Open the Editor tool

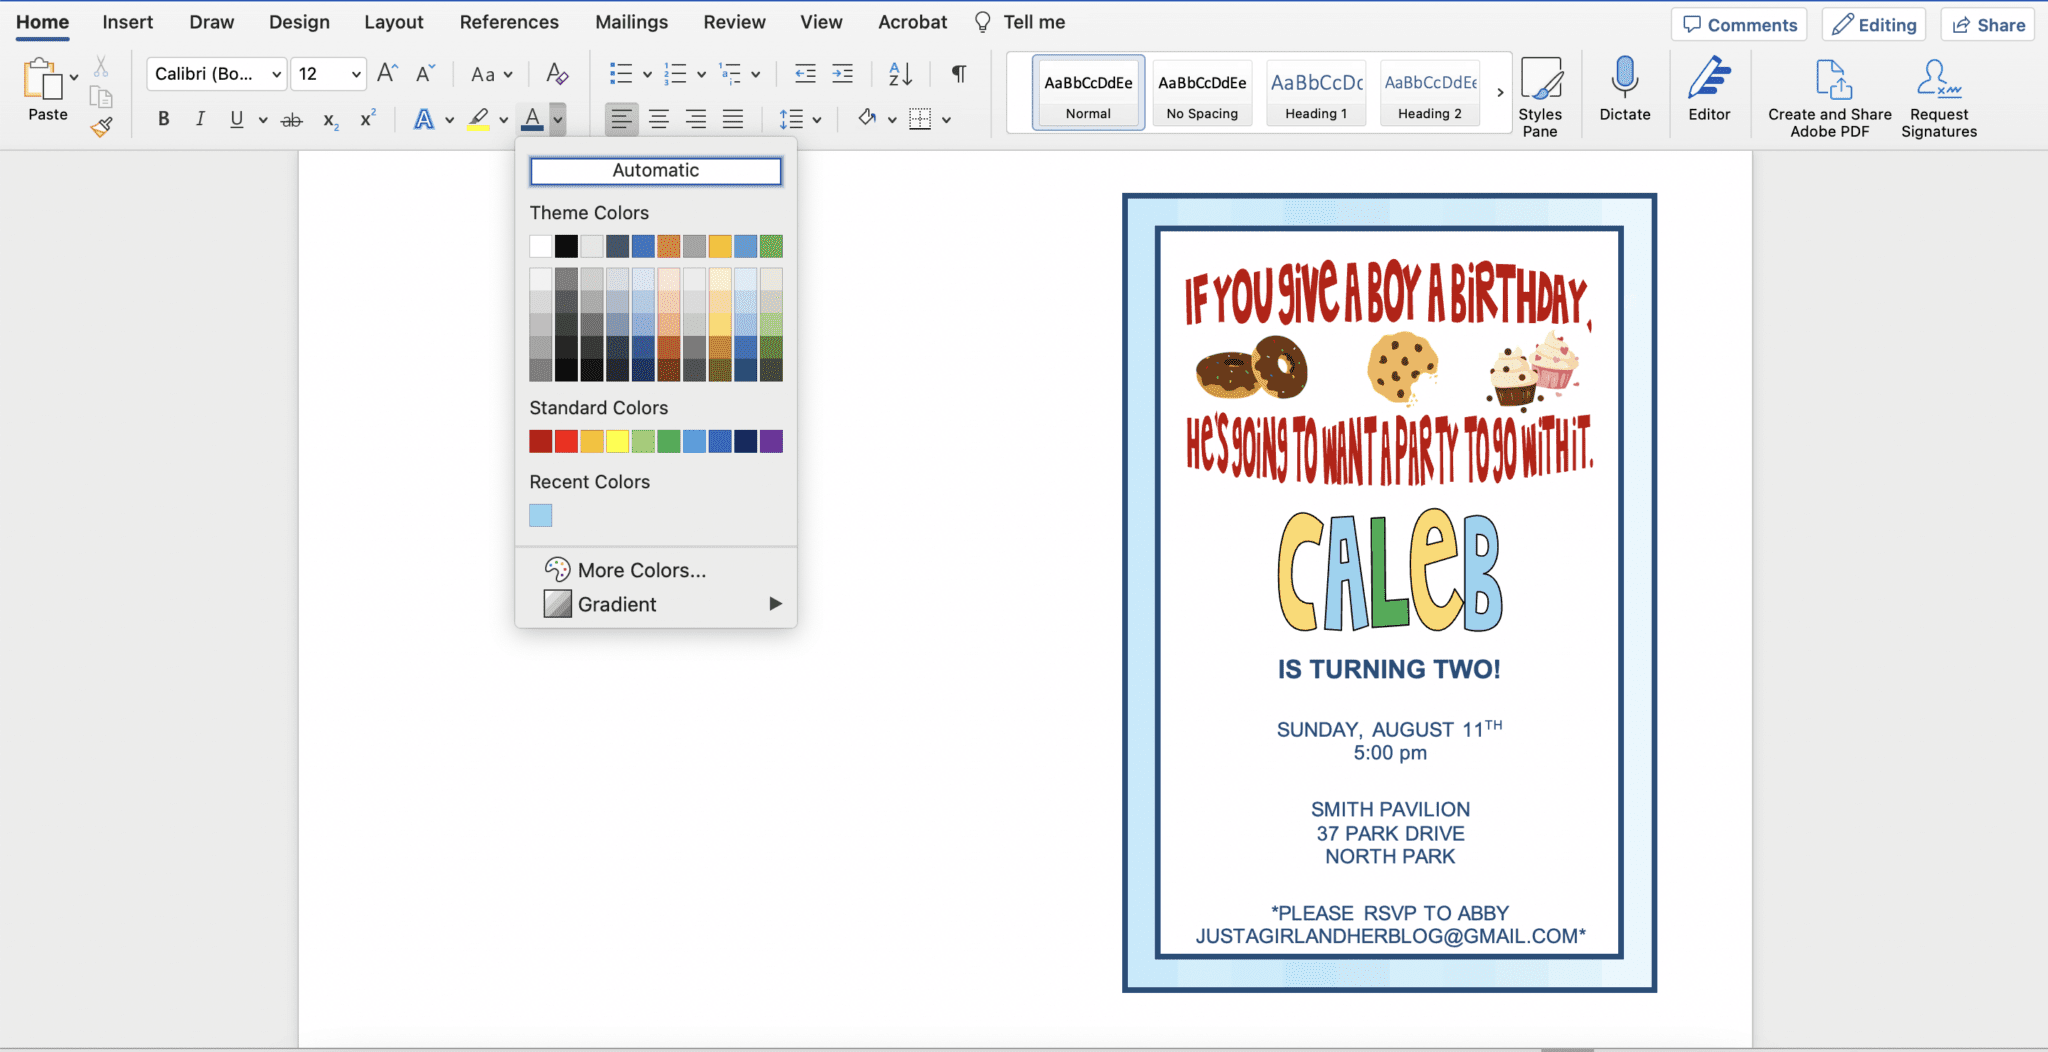point(1709,89)
